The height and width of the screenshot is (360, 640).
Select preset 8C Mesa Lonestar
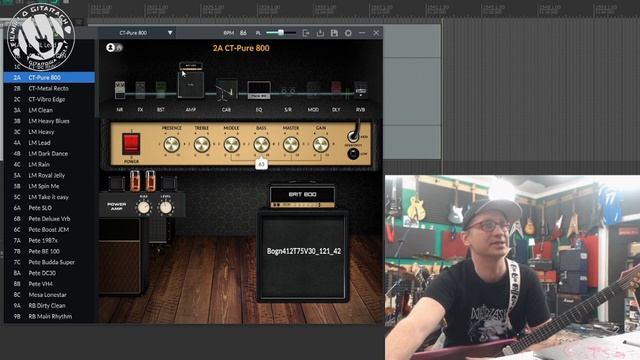49,295
